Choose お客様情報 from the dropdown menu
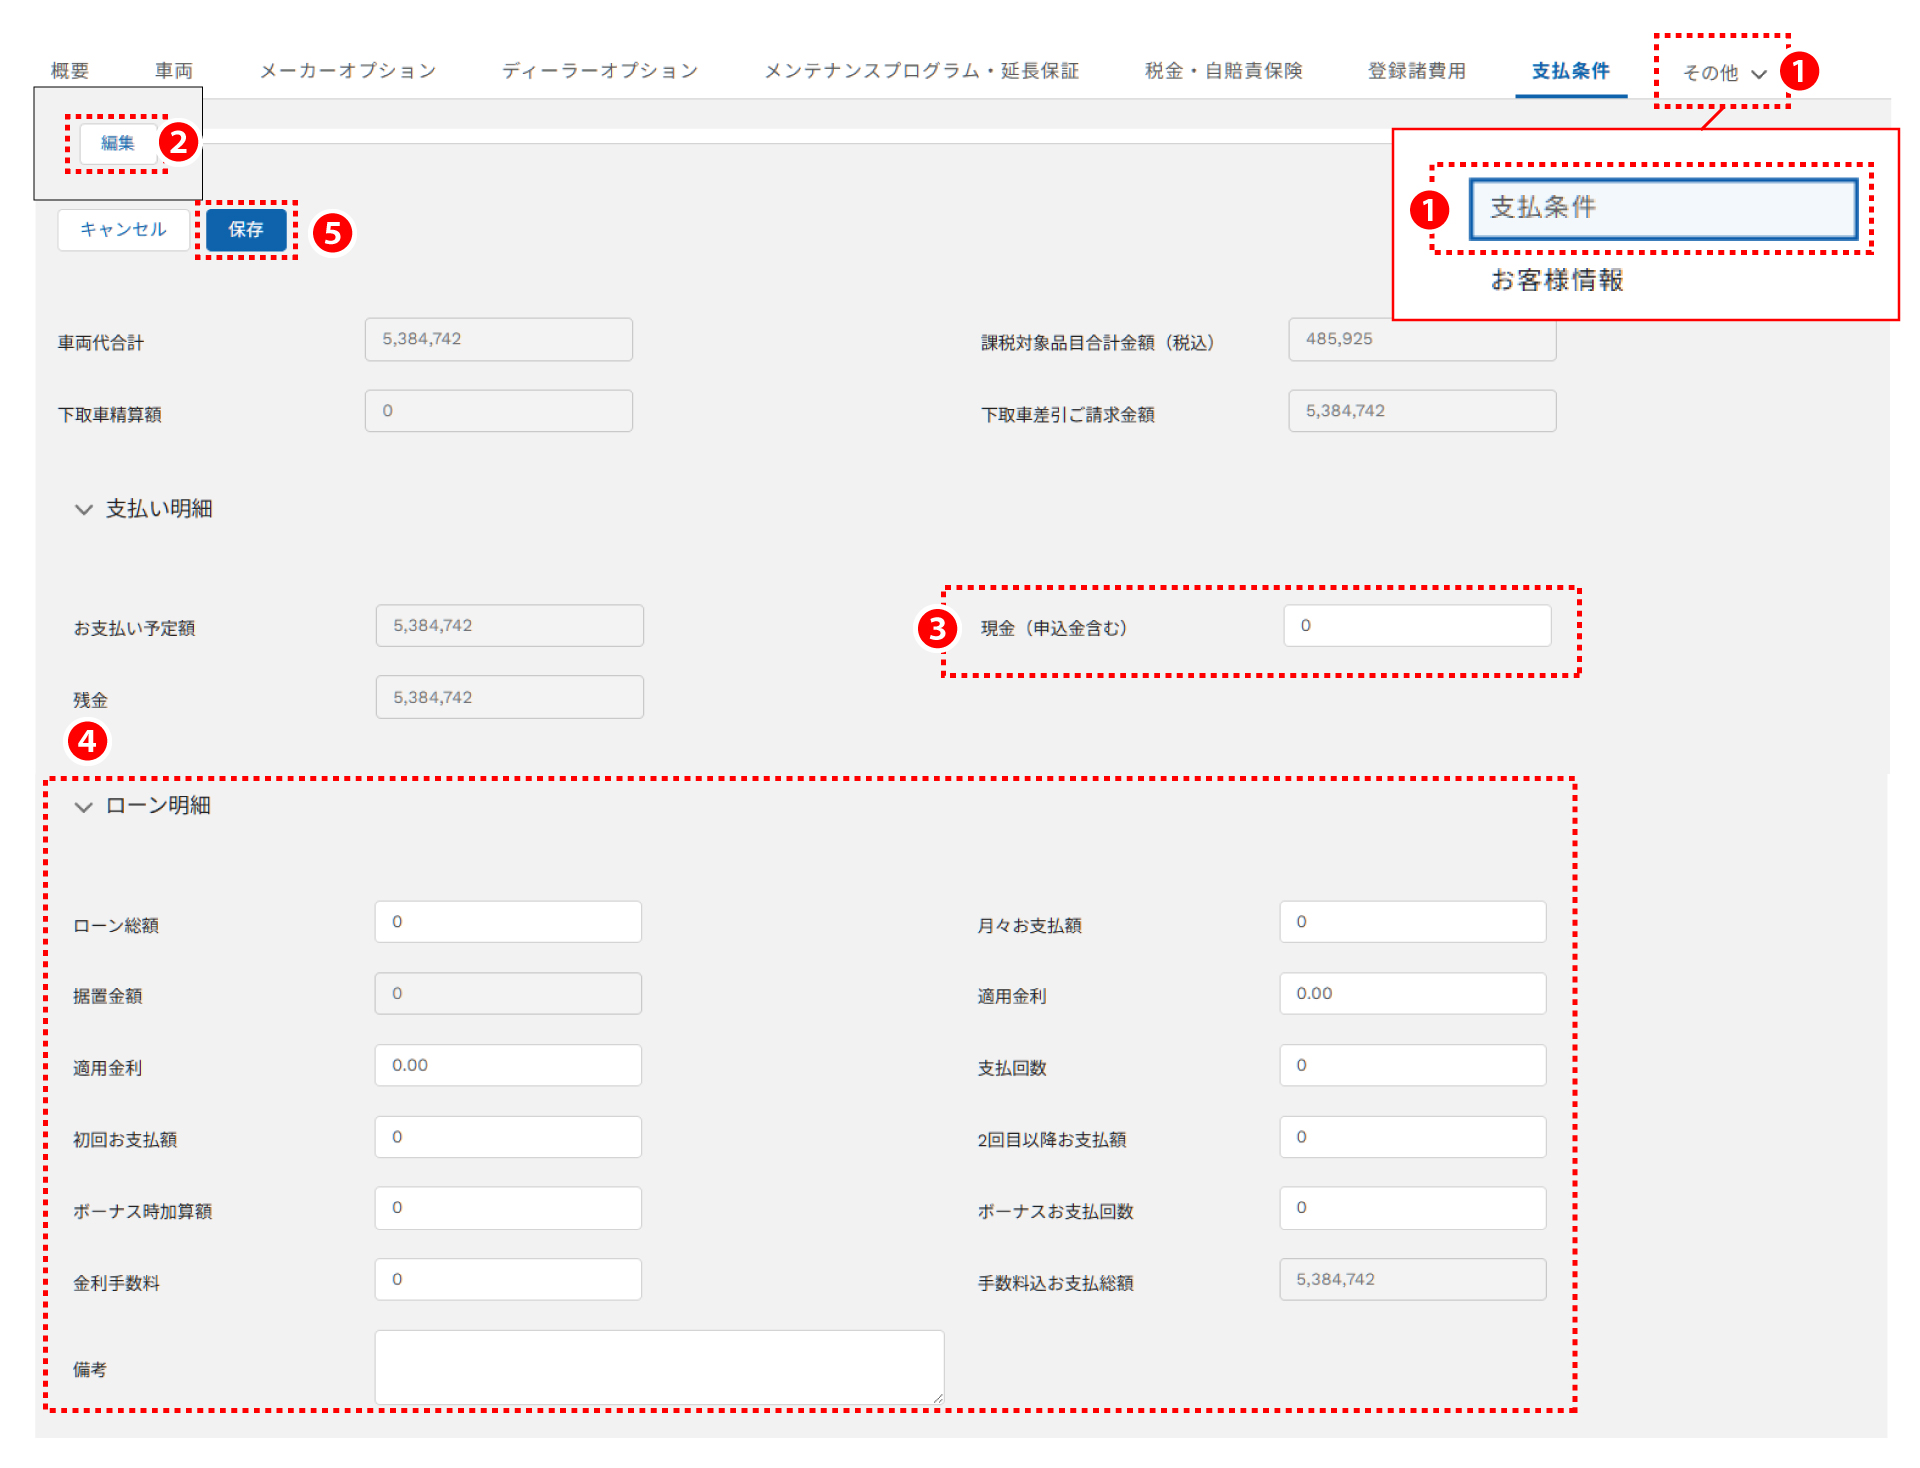Screen dimensions: 1920x1468 click(1557, 281)
